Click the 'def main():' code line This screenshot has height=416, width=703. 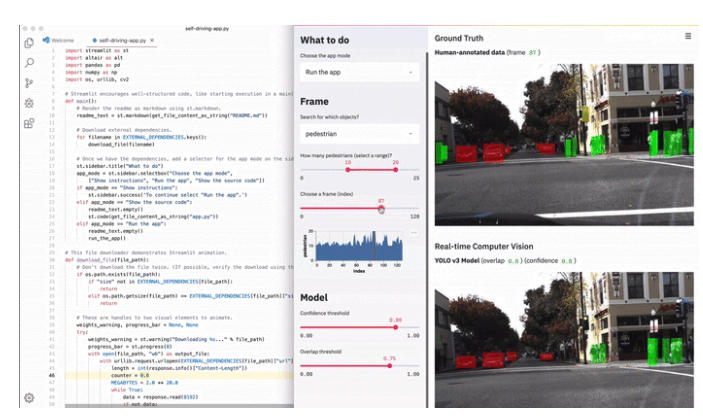pyautogui.click(x=81, y=101)
